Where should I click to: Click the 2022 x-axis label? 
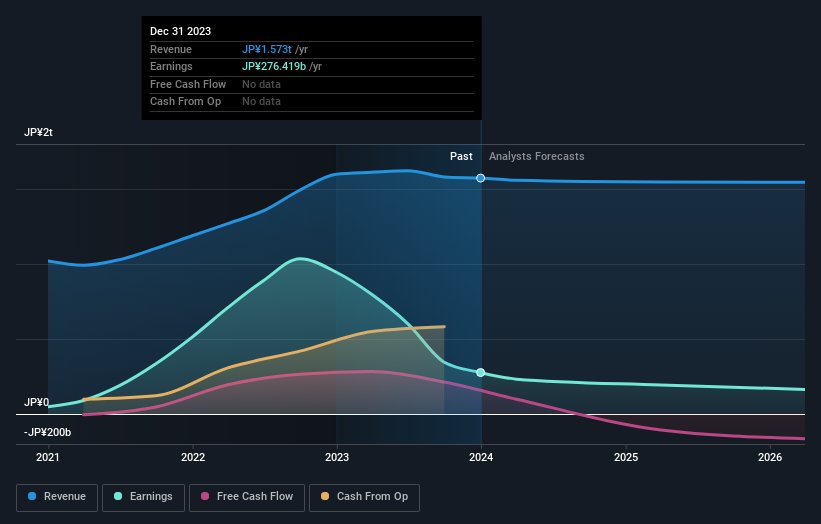(193, 457)
